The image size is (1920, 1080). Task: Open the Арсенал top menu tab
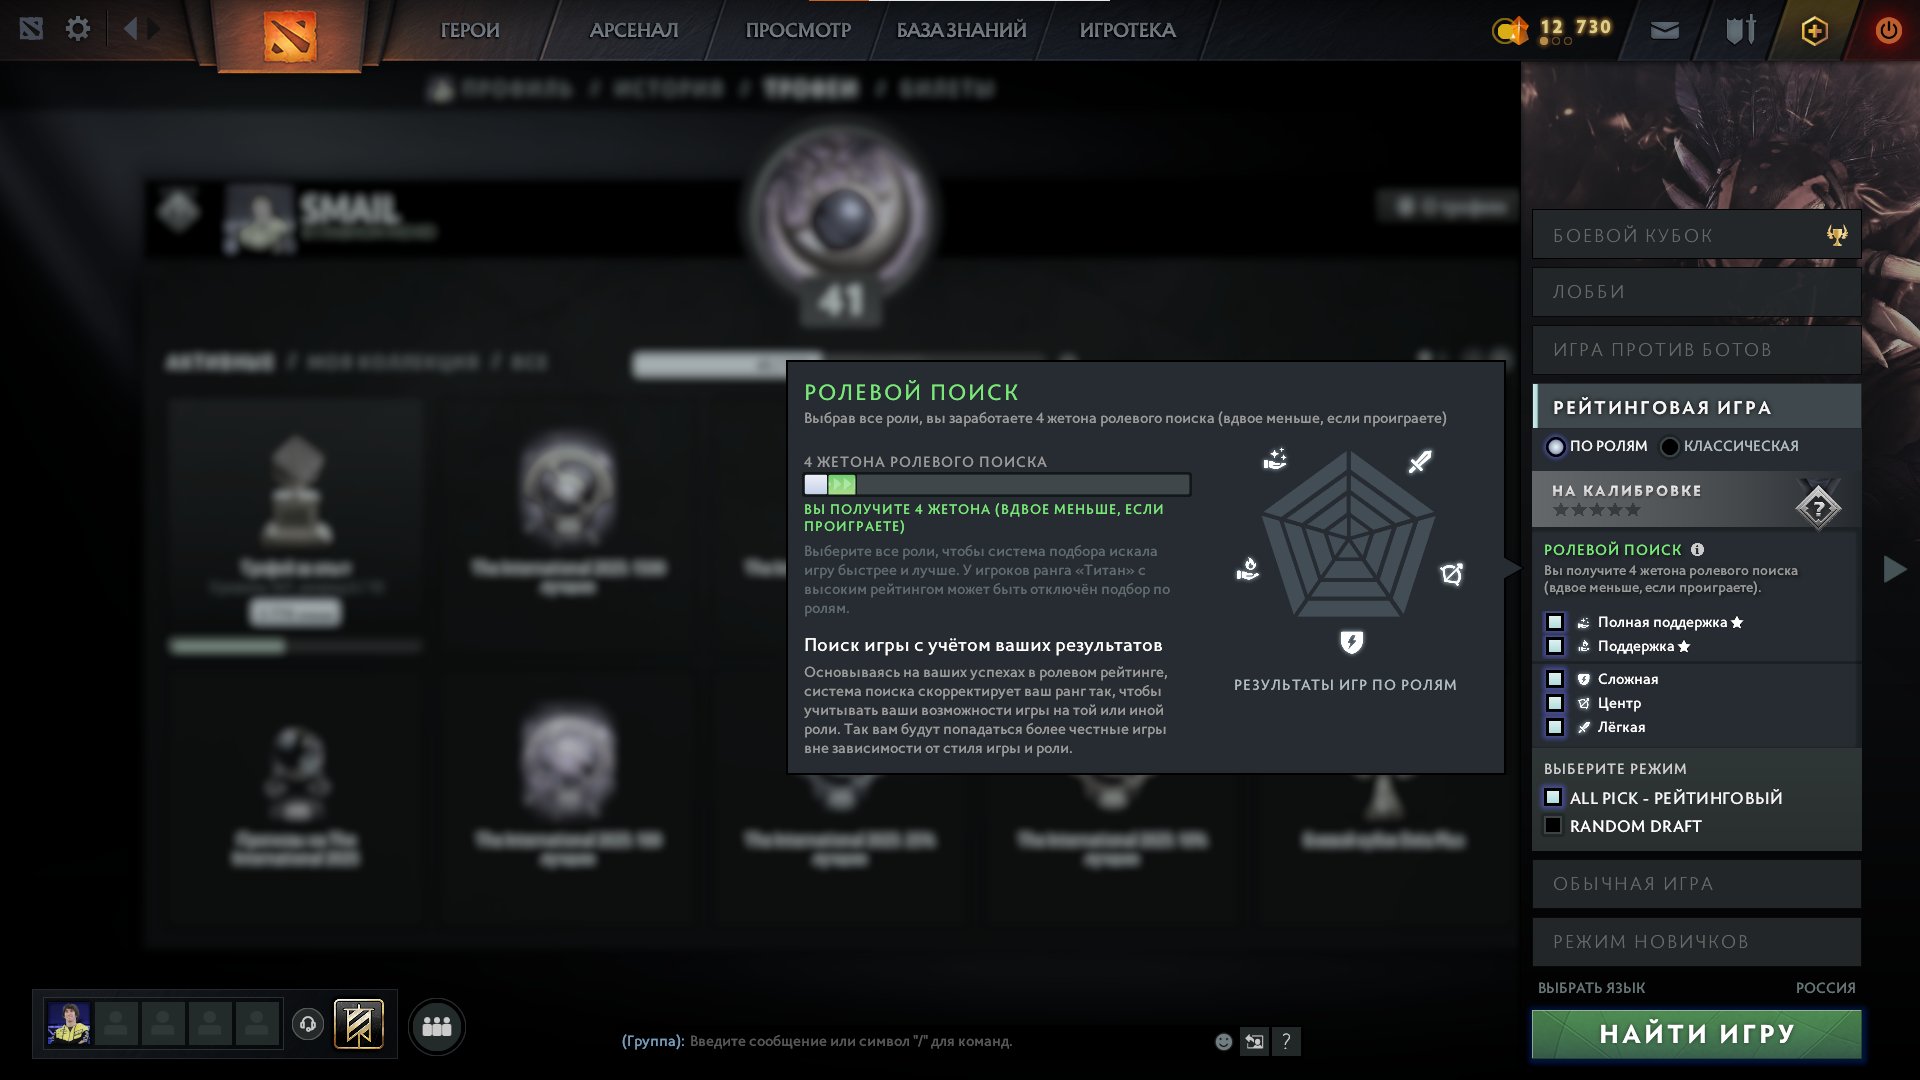point(634,30)
